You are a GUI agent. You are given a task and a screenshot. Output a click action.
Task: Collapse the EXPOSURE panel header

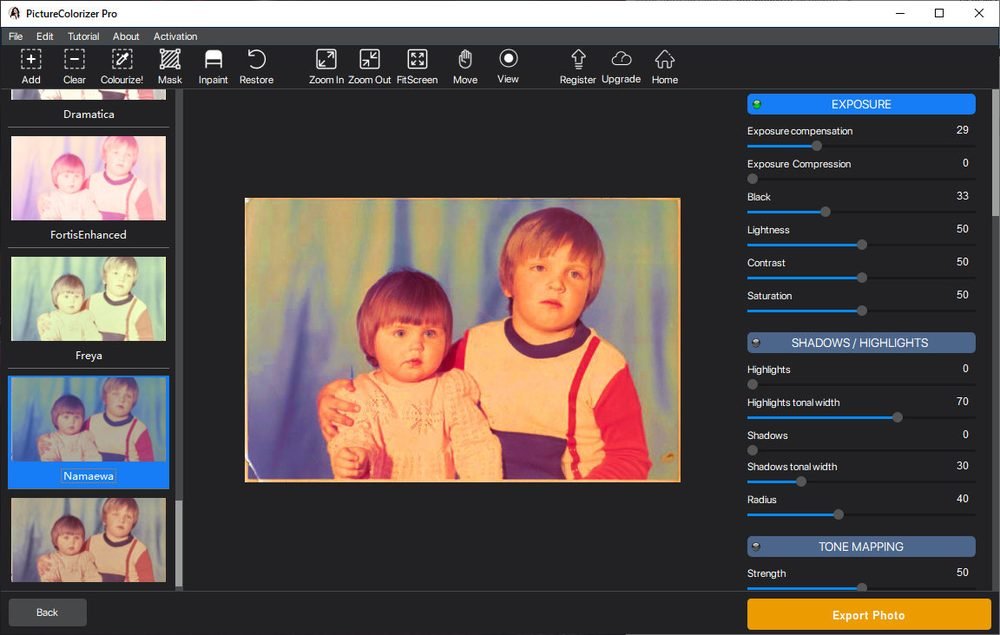861,104
